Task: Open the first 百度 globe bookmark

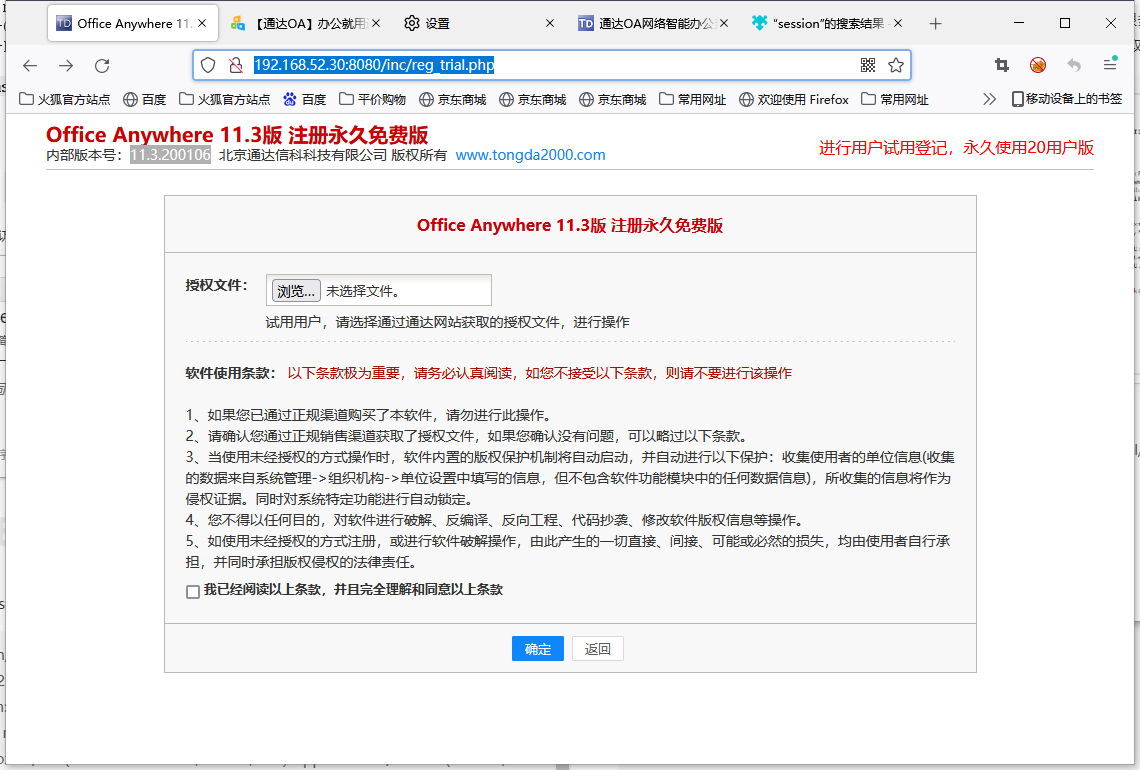Action: pos(144,99)
